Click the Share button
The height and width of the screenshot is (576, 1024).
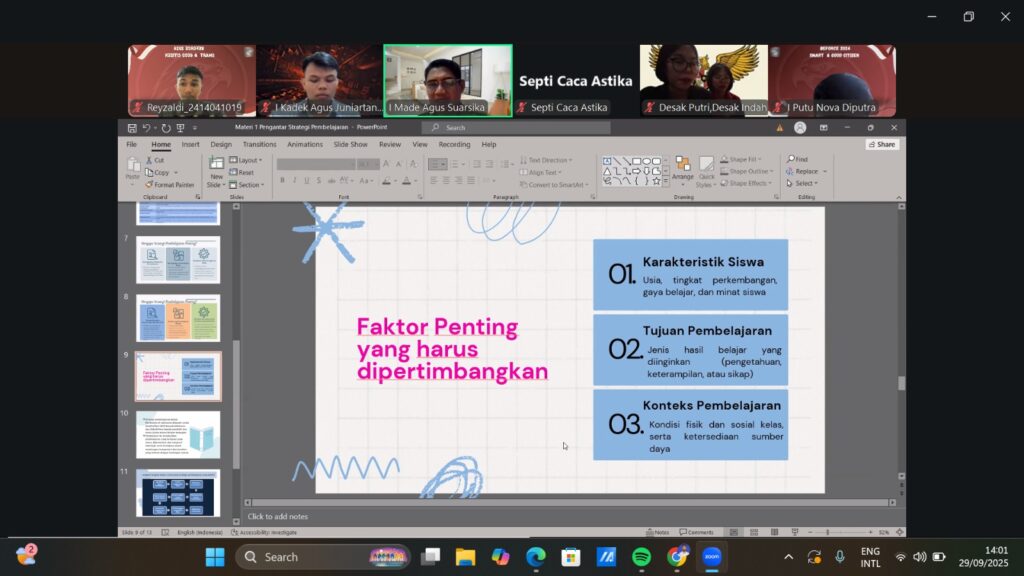pos(882,144)
